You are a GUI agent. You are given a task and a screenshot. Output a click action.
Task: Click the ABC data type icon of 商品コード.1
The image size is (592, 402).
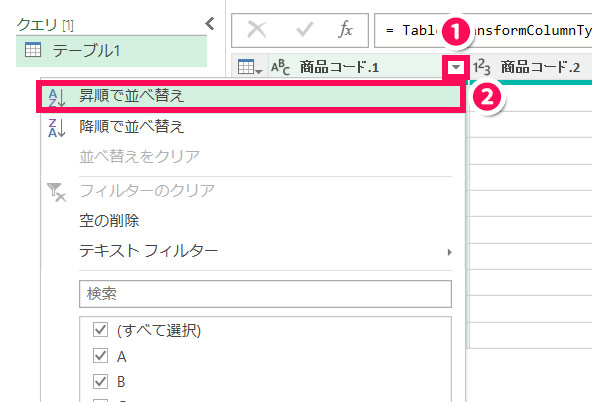281,68
